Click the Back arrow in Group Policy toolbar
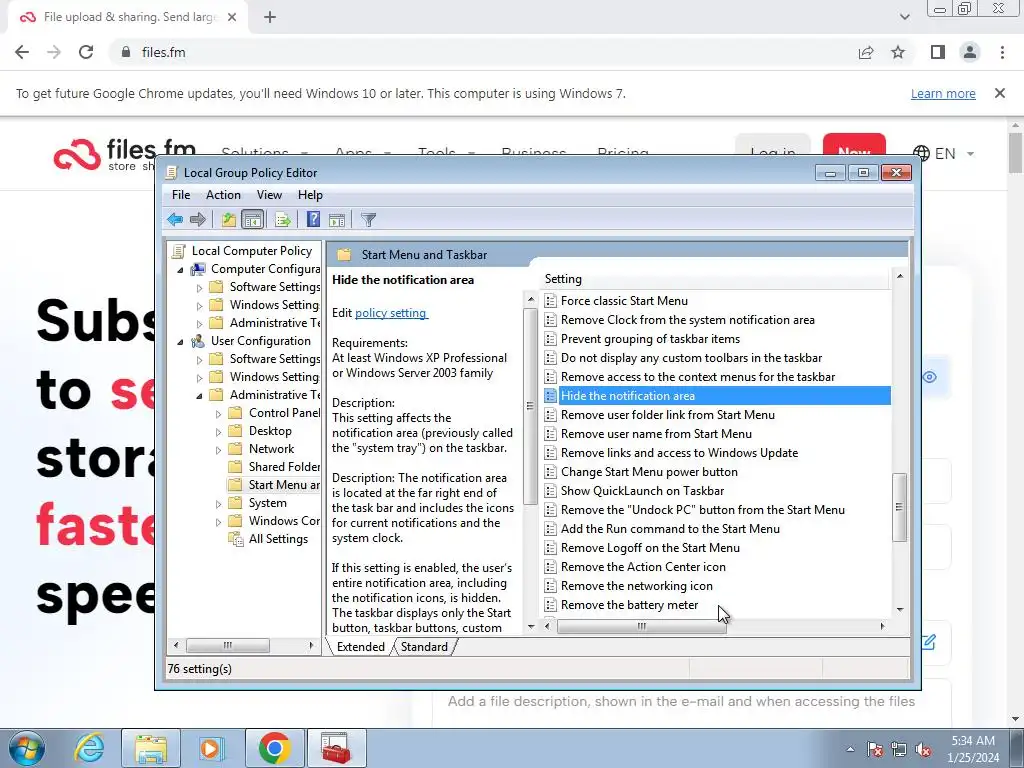 [175, 219]
